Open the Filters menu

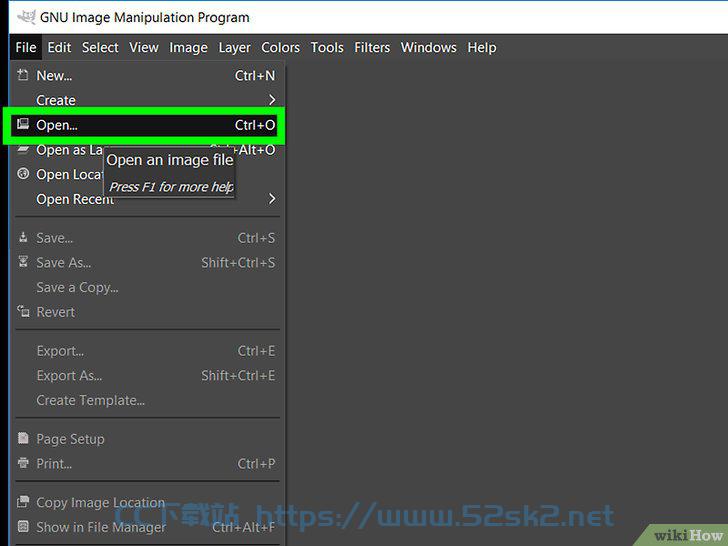coord(372,47)
